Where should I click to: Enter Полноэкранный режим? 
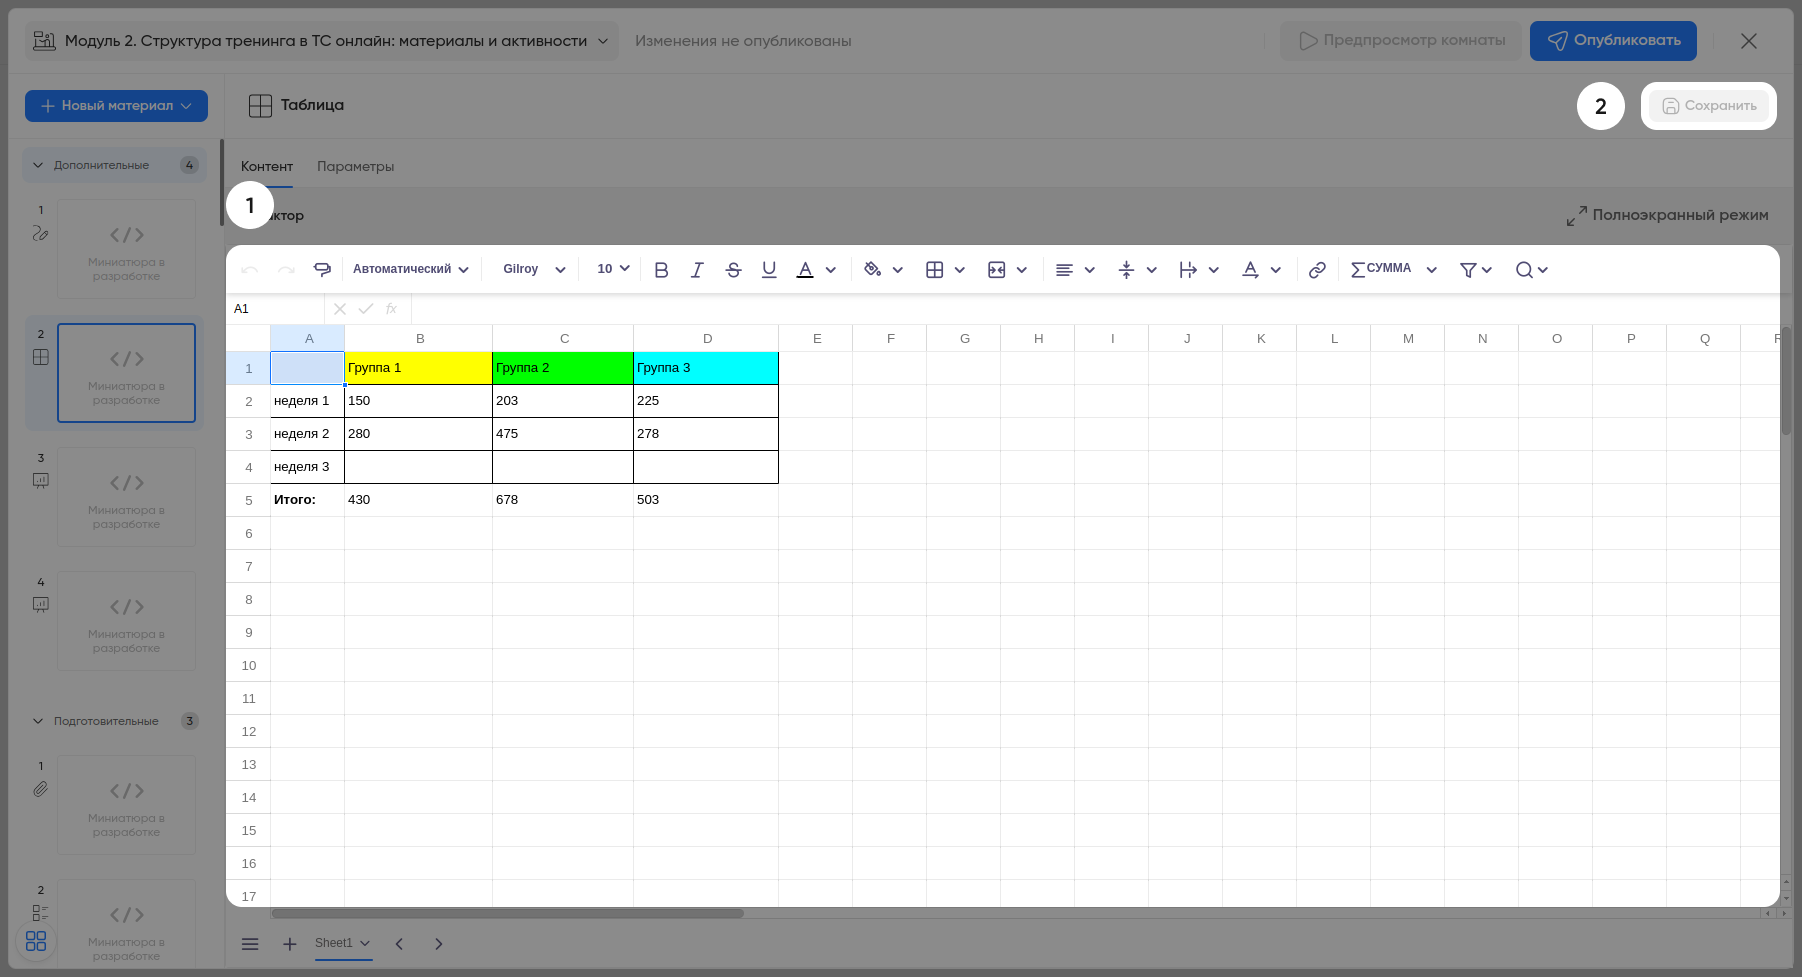1667,215
